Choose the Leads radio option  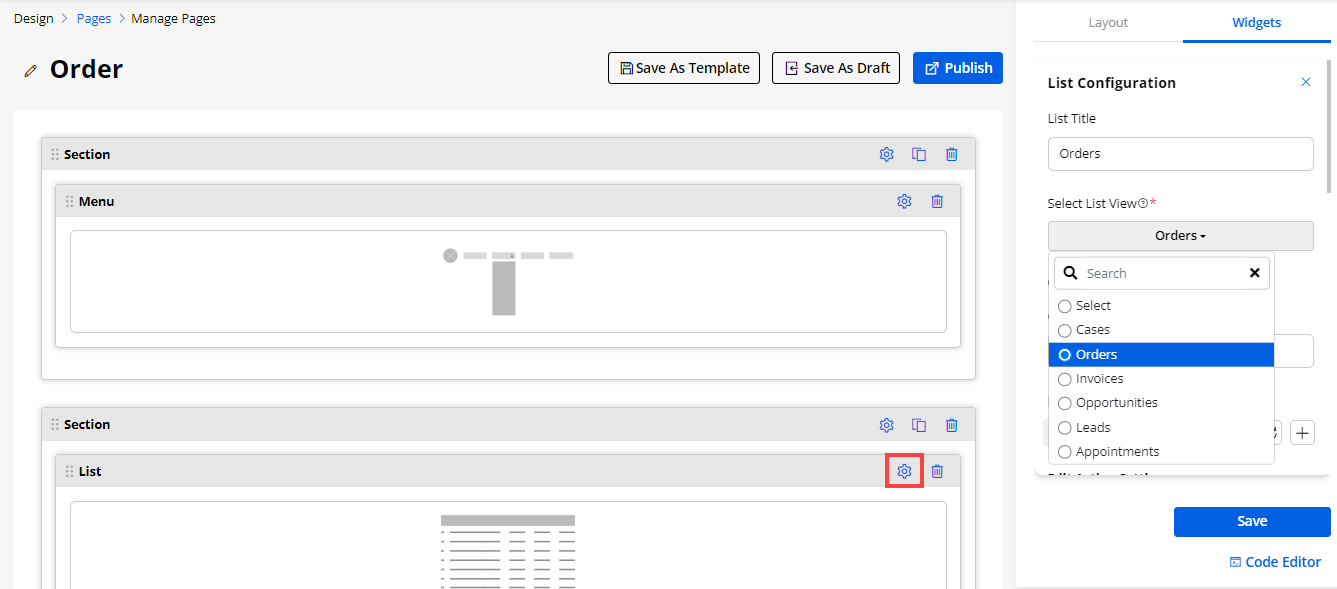pyautogui.click(x=1065, y=428)
